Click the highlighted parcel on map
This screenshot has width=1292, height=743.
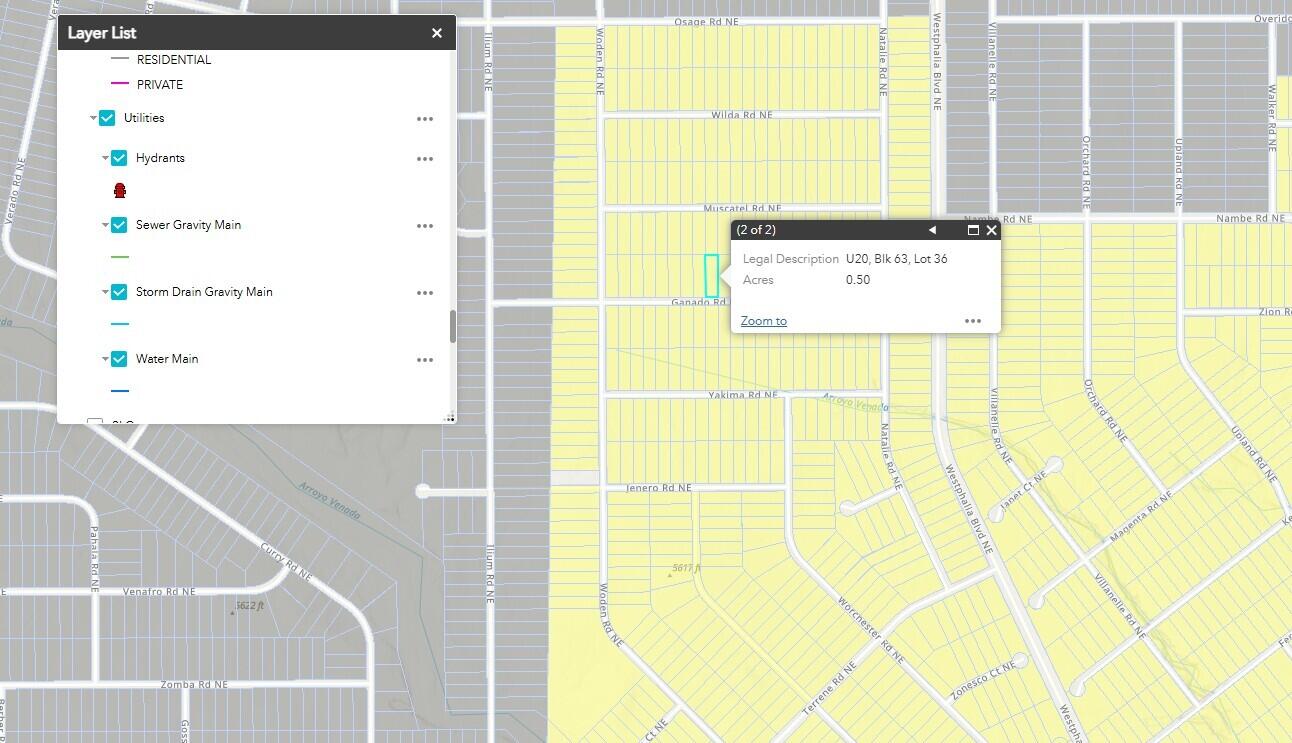click(x=711, y=276)
